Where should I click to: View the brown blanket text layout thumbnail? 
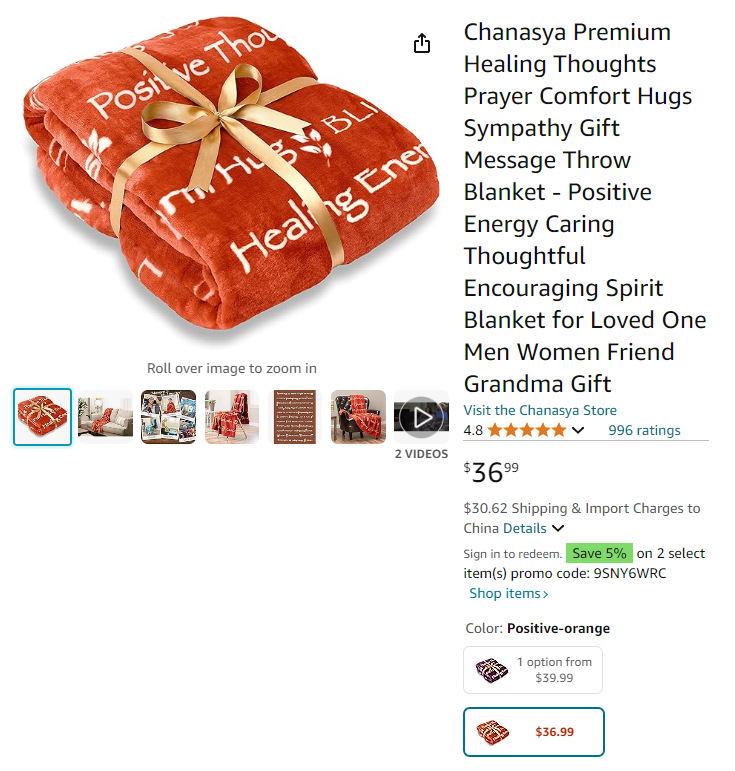click(x=295, y=417)
